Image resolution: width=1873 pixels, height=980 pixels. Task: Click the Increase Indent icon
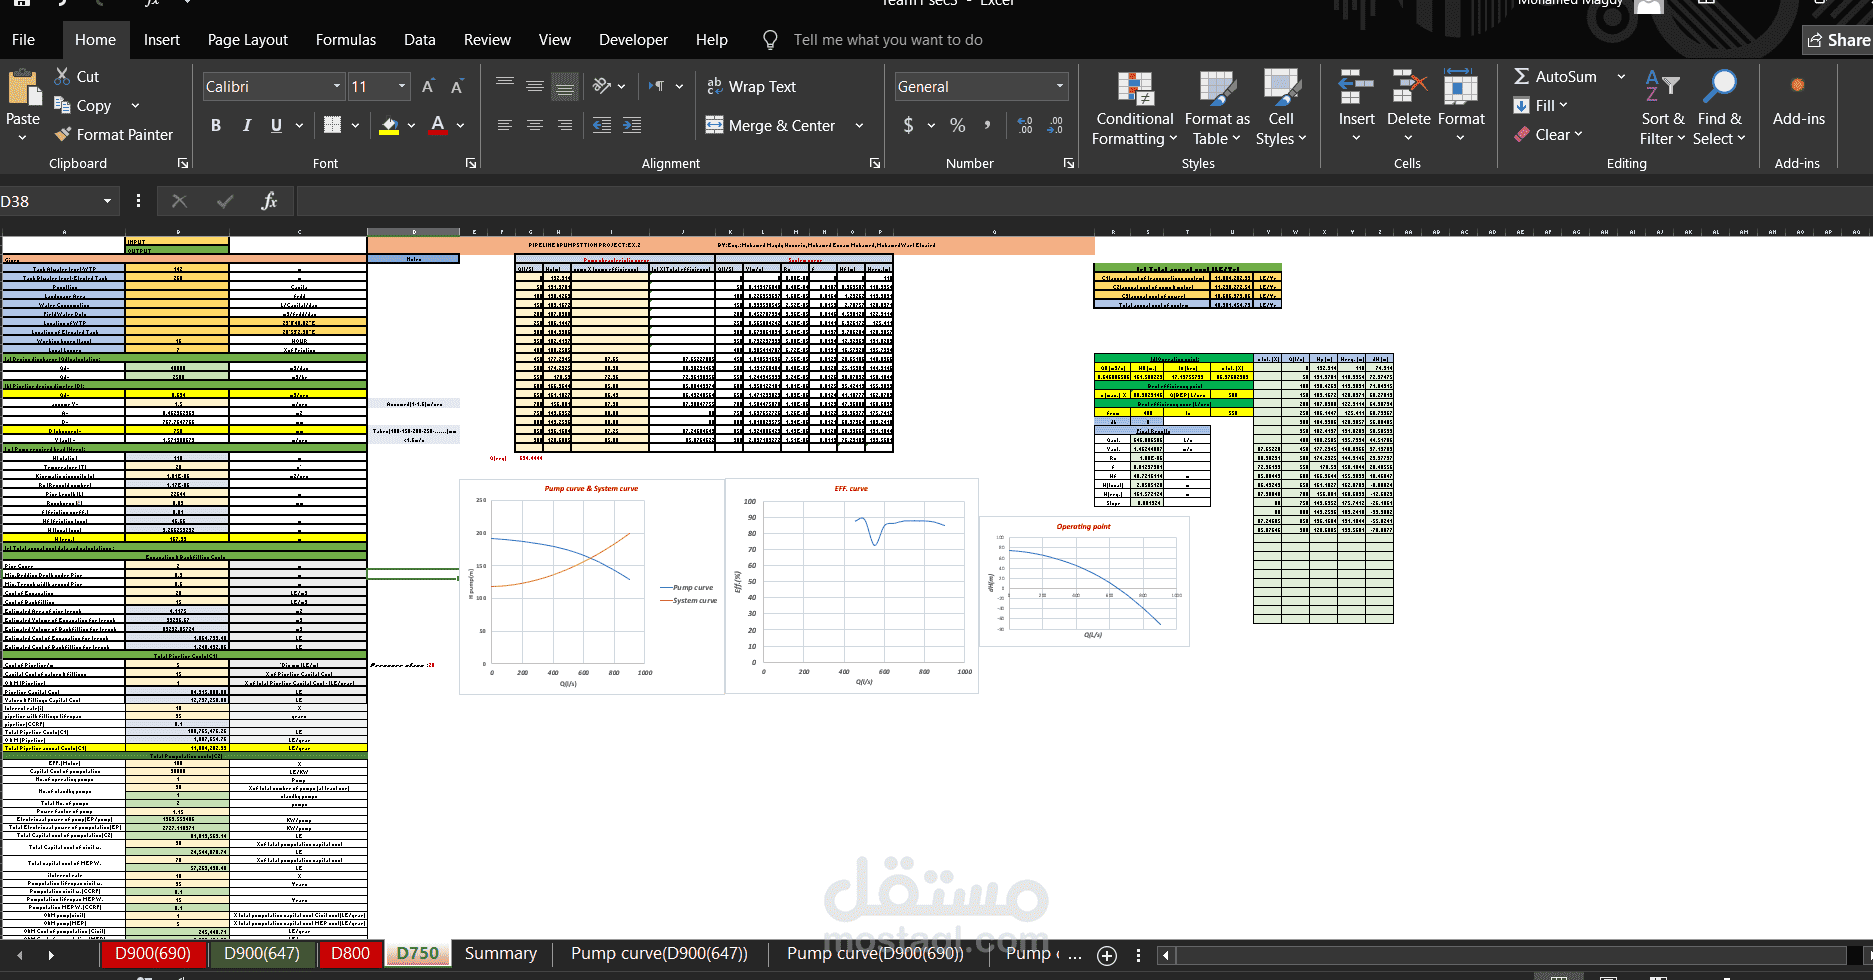point(632,125)
